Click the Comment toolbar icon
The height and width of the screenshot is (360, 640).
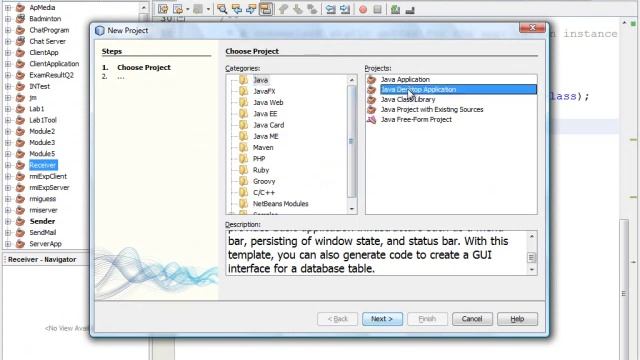(395, 9)
